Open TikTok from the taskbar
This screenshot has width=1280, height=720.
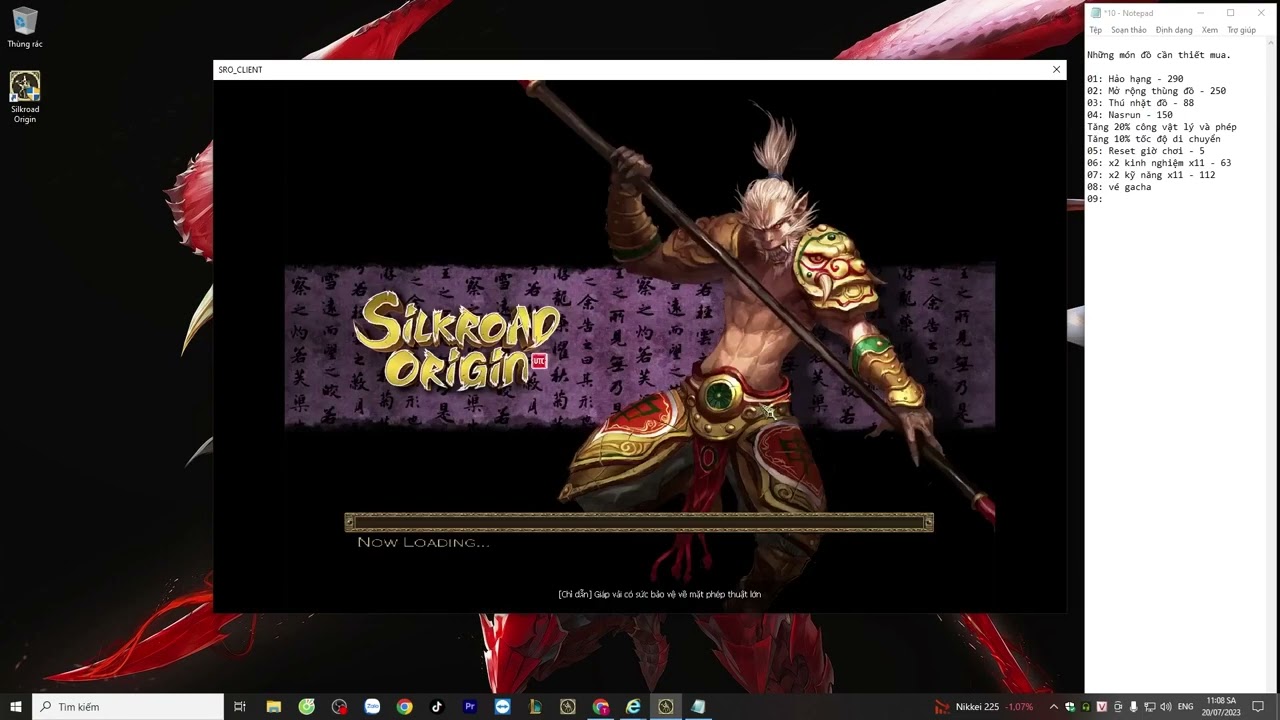pos(437,707)
